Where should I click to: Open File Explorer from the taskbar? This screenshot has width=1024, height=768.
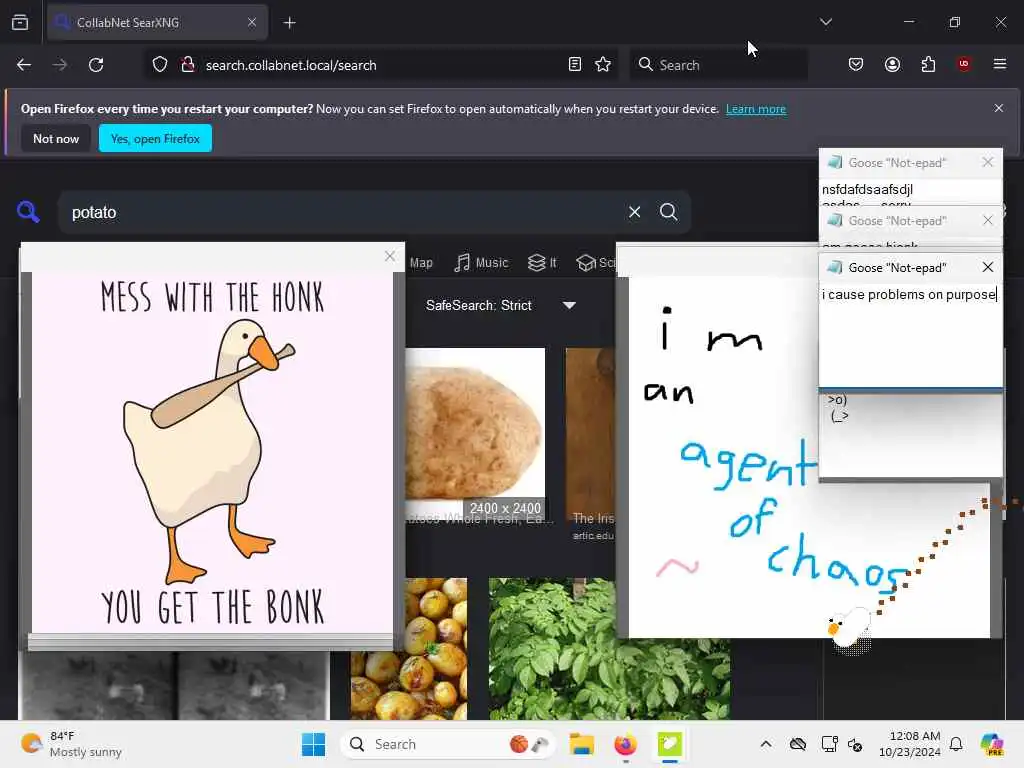point(581,744)
